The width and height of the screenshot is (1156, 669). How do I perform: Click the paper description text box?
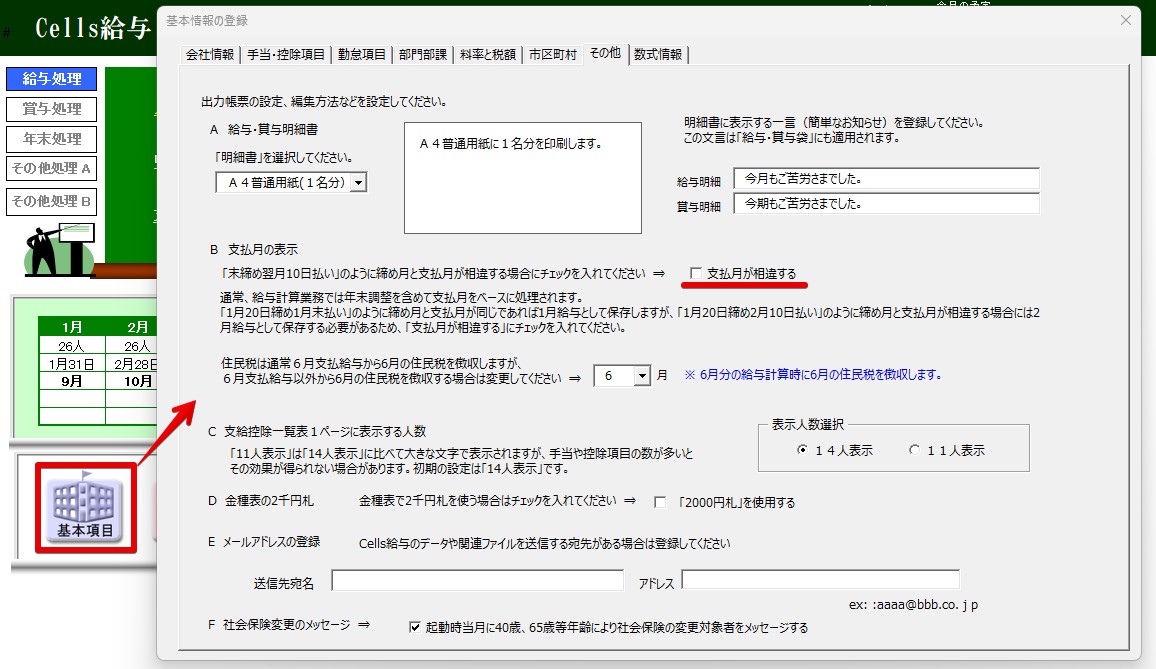tap(523, 178)
